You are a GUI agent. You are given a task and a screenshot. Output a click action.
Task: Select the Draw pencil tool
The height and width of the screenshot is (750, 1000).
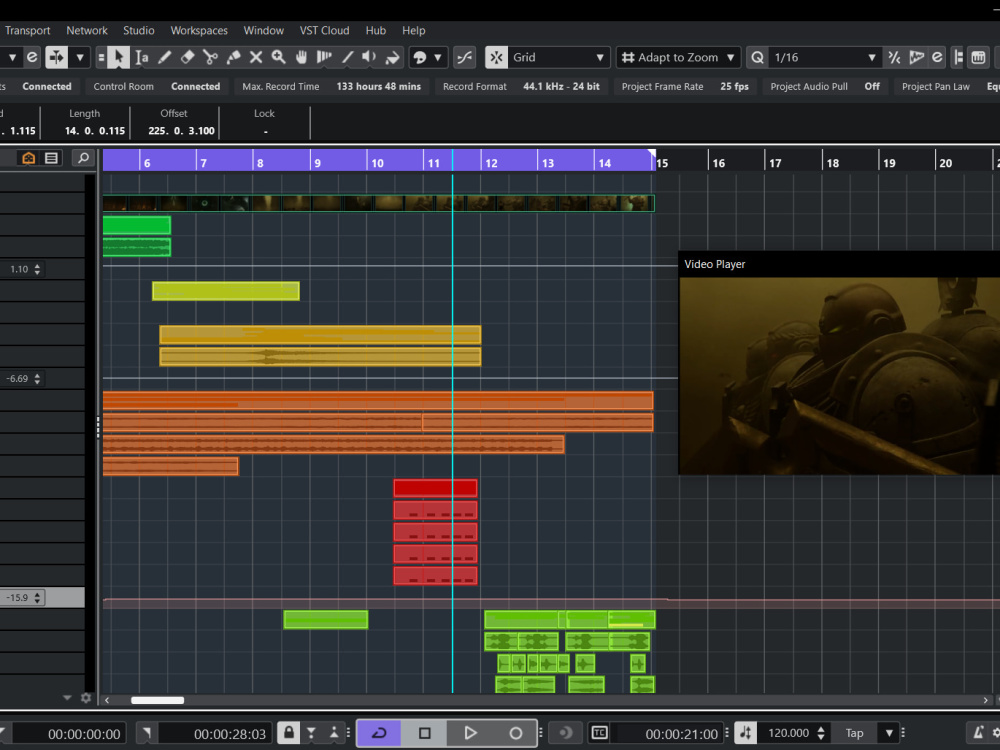[165, 57]
